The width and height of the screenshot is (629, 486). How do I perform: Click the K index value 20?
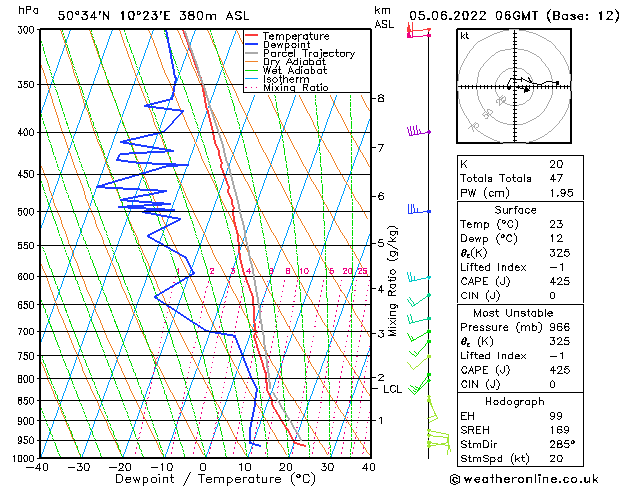click(x=556, y=164)
